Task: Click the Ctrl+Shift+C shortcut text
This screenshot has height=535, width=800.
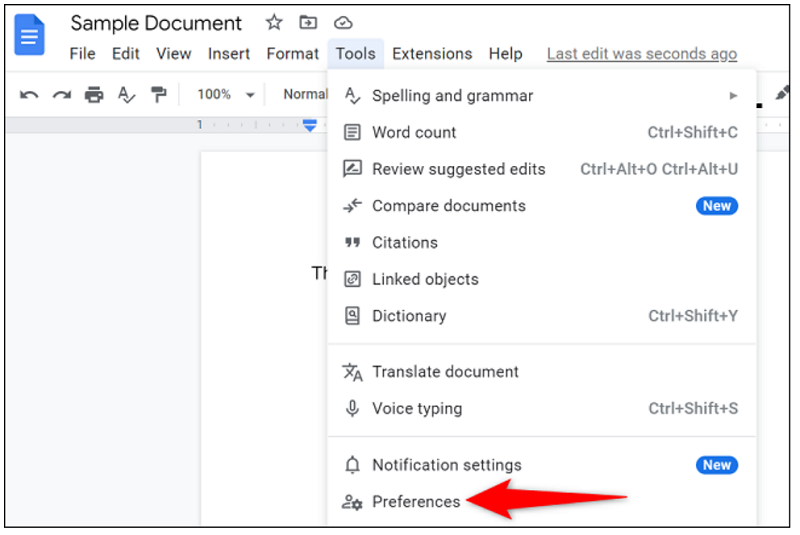Action: pyautogui.click(x=692, y=133)
